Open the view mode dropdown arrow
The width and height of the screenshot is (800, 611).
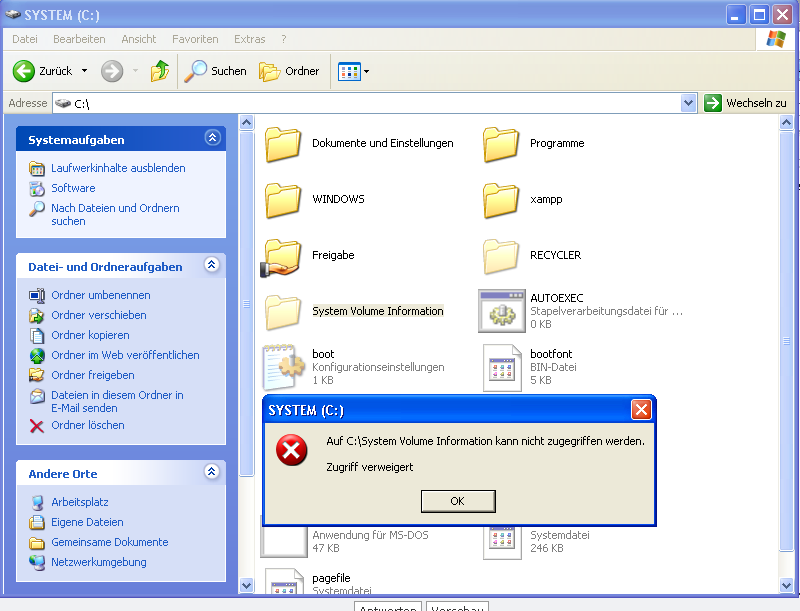tap(366, 71)
